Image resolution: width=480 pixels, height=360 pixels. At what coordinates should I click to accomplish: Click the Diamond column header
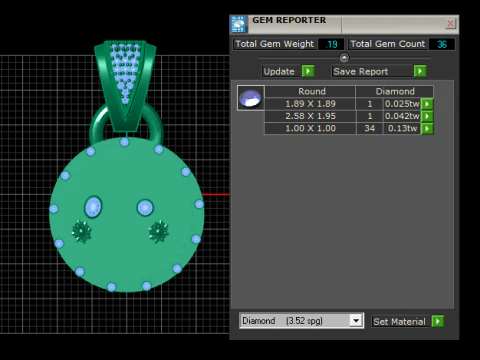click(x=395, y=91)
